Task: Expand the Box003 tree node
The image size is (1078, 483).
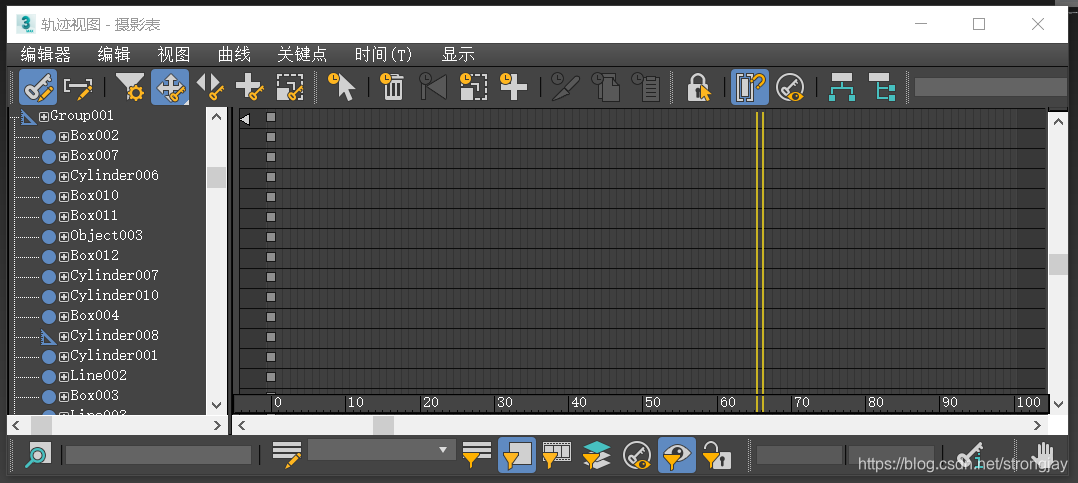Action: [x=64, y=396]
